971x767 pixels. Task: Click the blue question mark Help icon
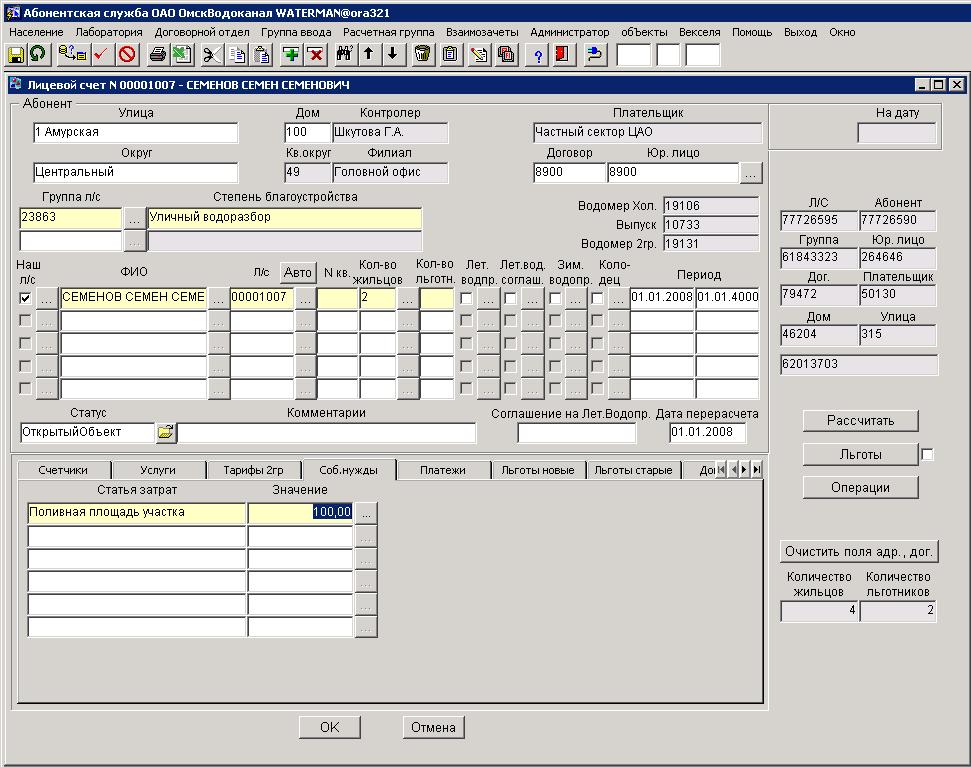pos(538,54)
